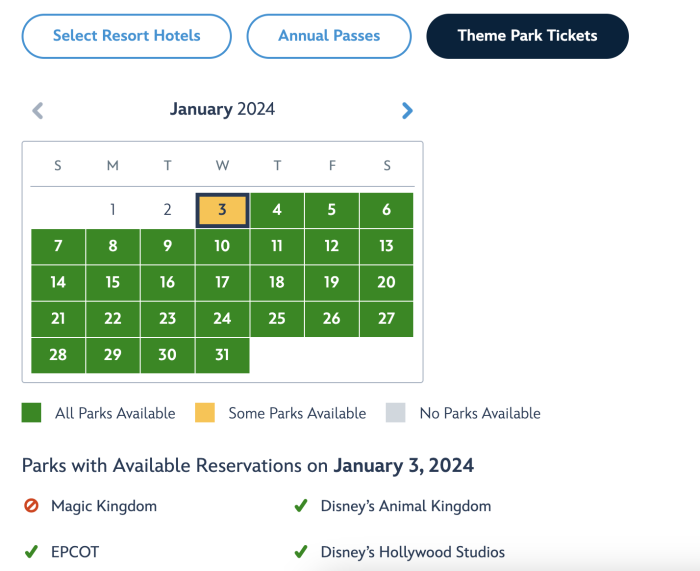
Task: Select the Theme Park Tickets tab
Action: pos(527,36)
